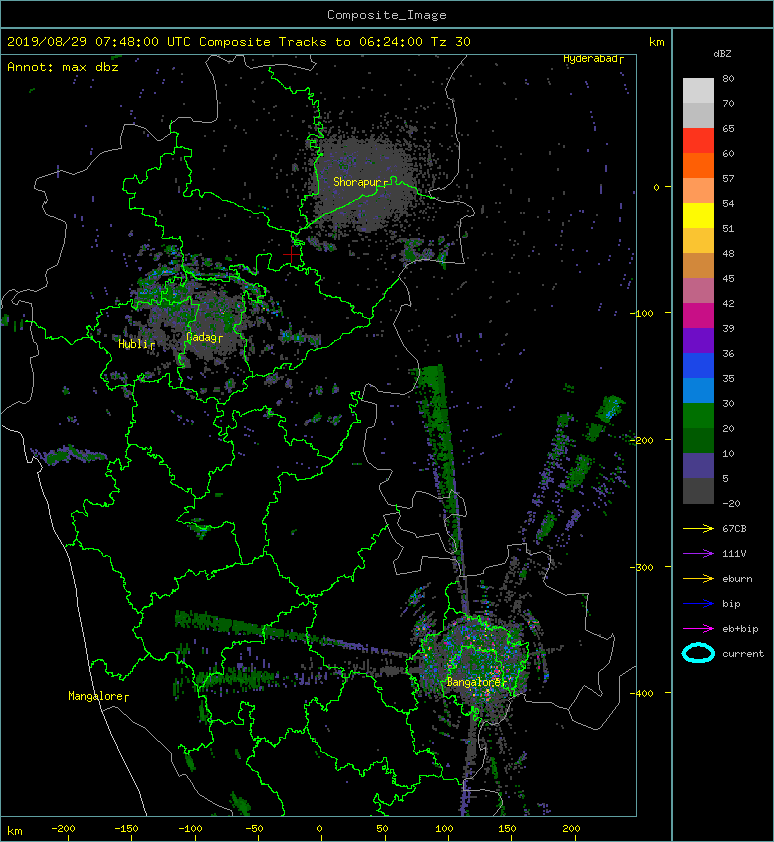Click the eburn legend label

737,578
